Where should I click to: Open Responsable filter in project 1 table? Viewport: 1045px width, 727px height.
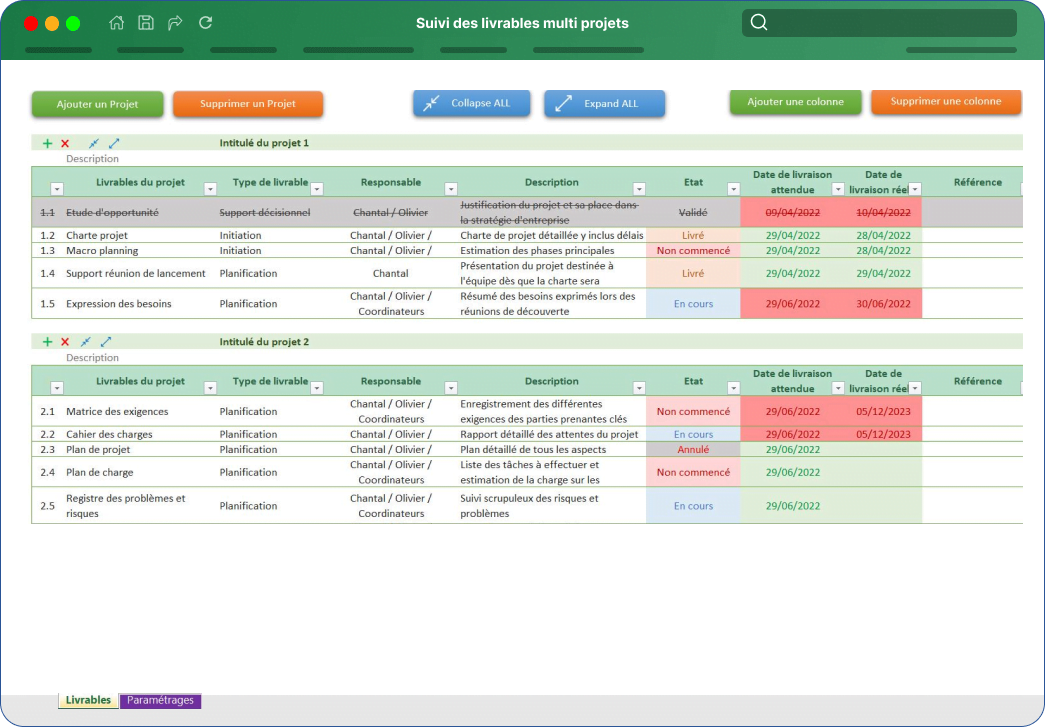(x=451, y=189)
